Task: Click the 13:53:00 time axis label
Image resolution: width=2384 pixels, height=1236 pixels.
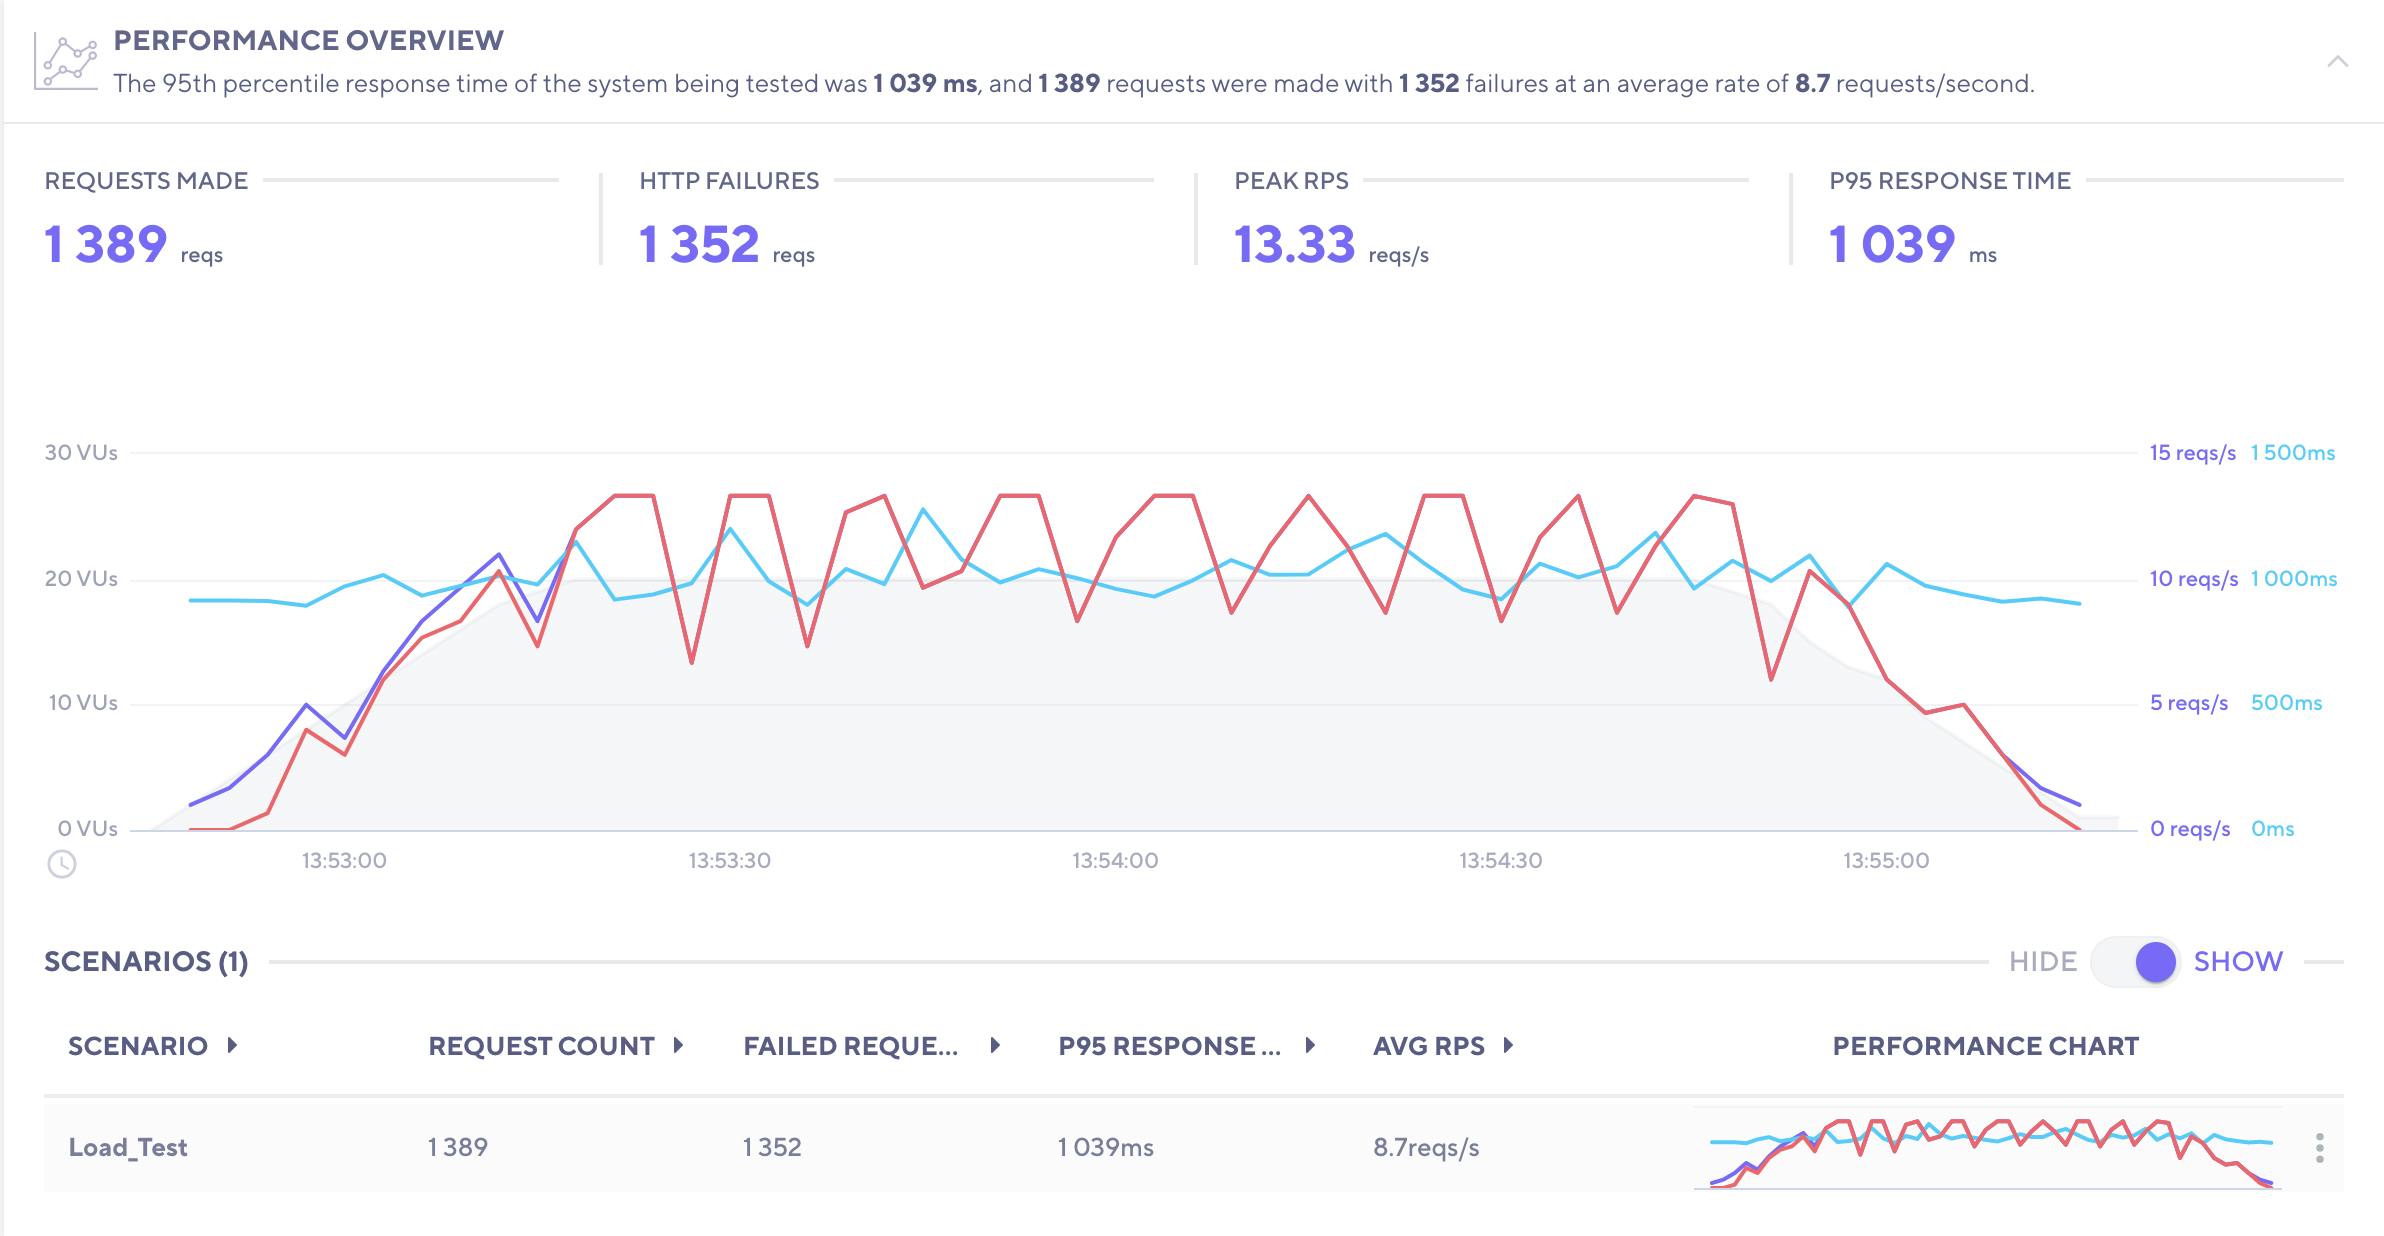Action: coord(344,861)
